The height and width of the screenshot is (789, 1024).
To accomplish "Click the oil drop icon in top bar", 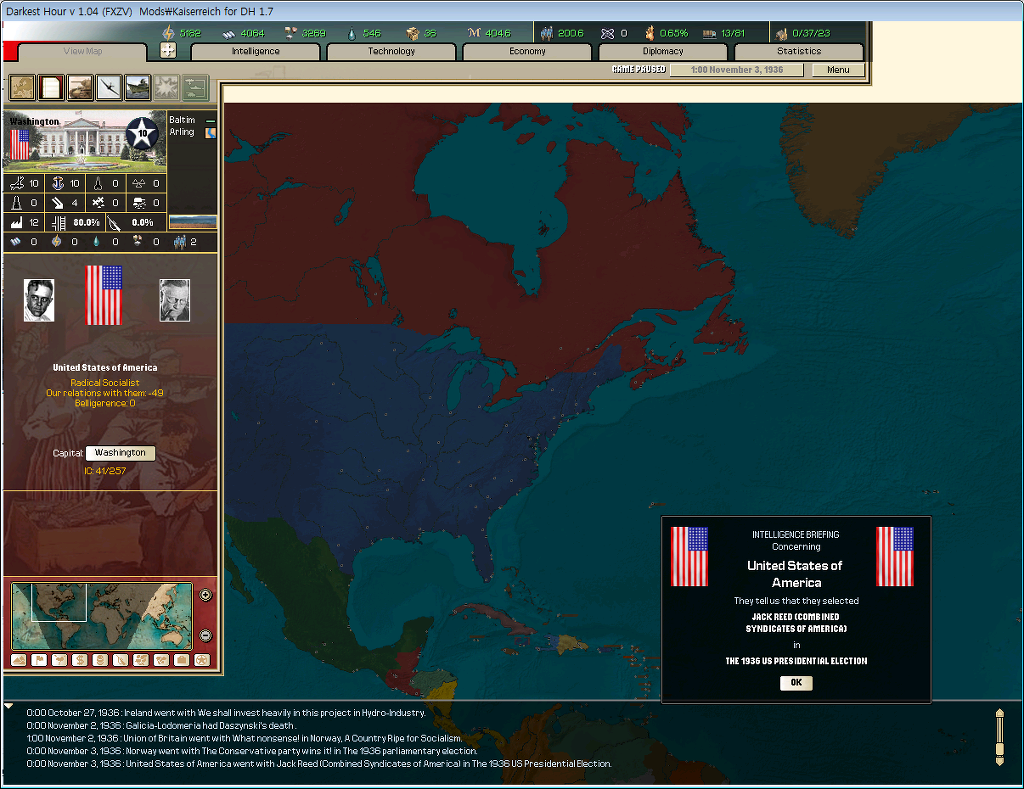I will pyautogui.click(x=352, y=33).
